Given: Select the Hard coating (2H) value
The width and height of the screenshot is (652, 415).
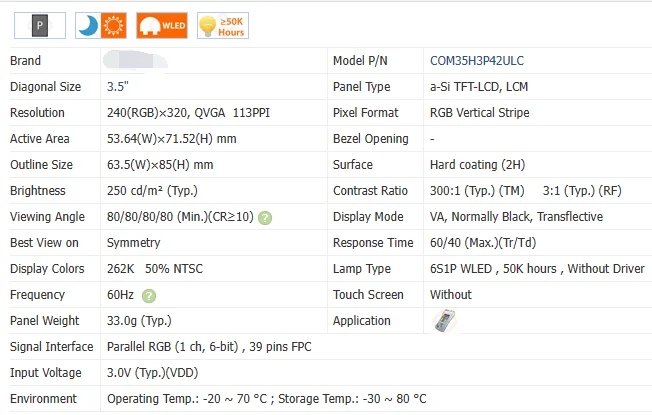Looking at the screenshot, I should (x=477, y=165).
